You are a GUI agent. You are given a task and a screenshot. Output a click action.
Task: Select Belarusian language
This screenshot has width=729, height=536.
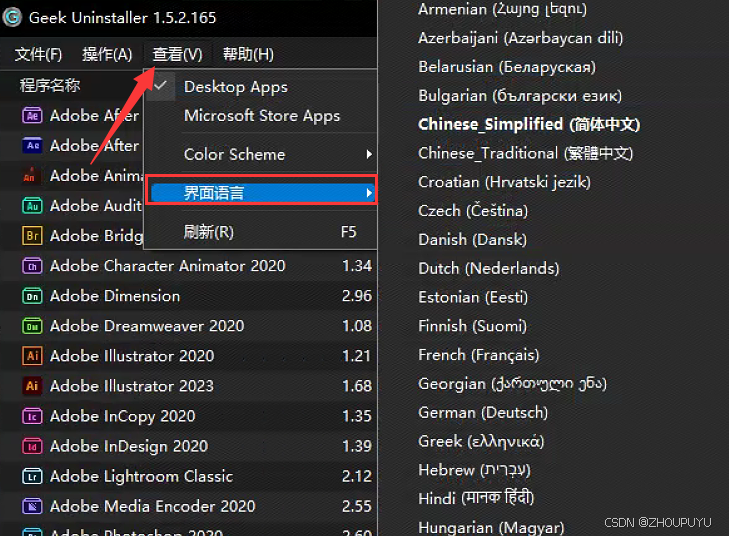click(x=507, y=67)
